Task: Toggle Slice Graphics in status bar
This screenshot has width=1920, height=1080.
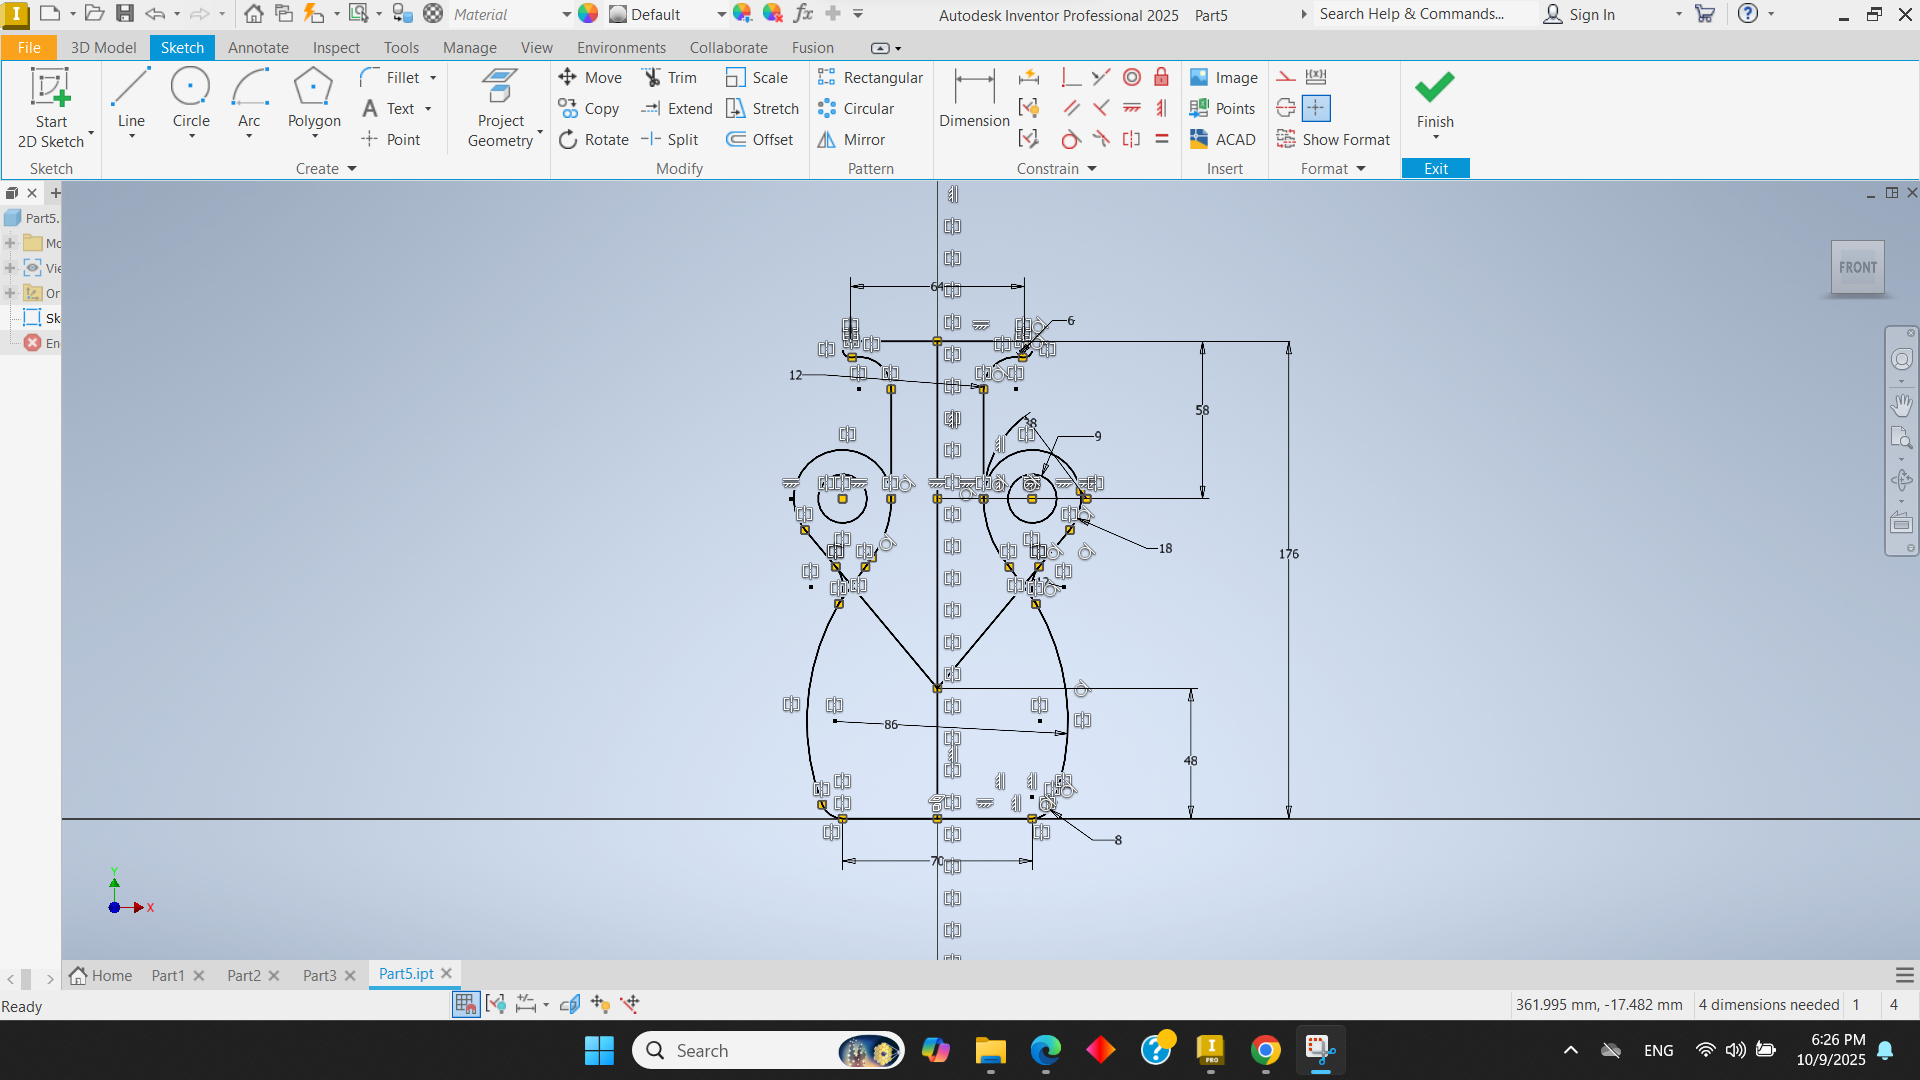Action: [570, 1004]
